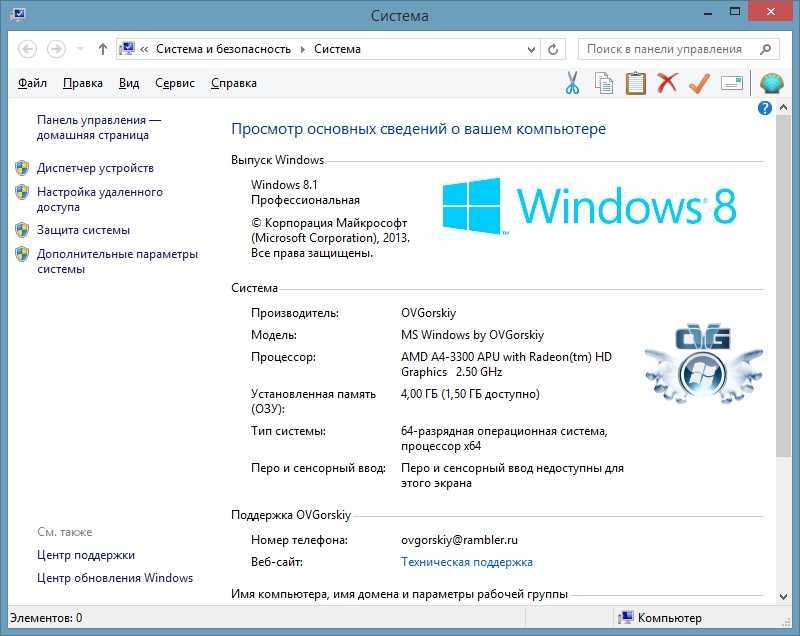Go up one level with the Up arrow
This screenshot has height=636, width=800.
(x=103, y=49)
